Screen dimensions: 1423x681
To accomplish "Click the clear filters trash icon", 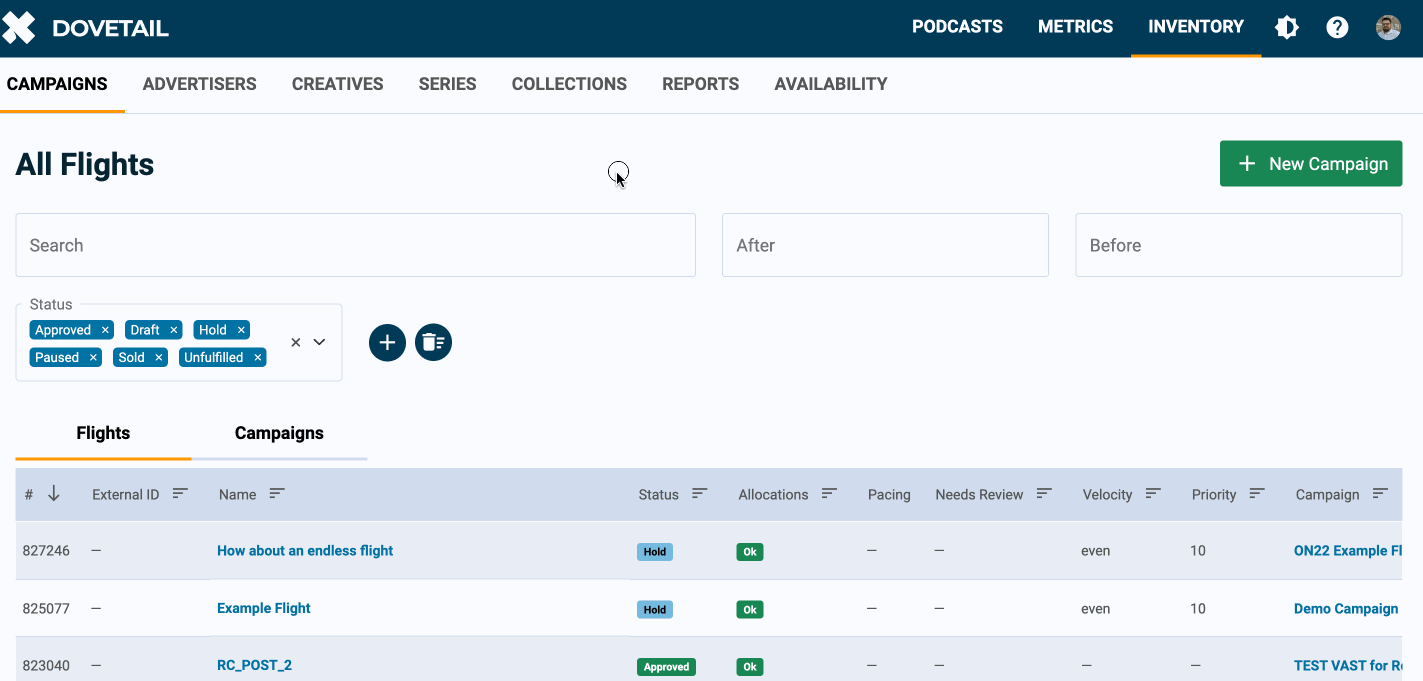I will [x=433, y=342].
